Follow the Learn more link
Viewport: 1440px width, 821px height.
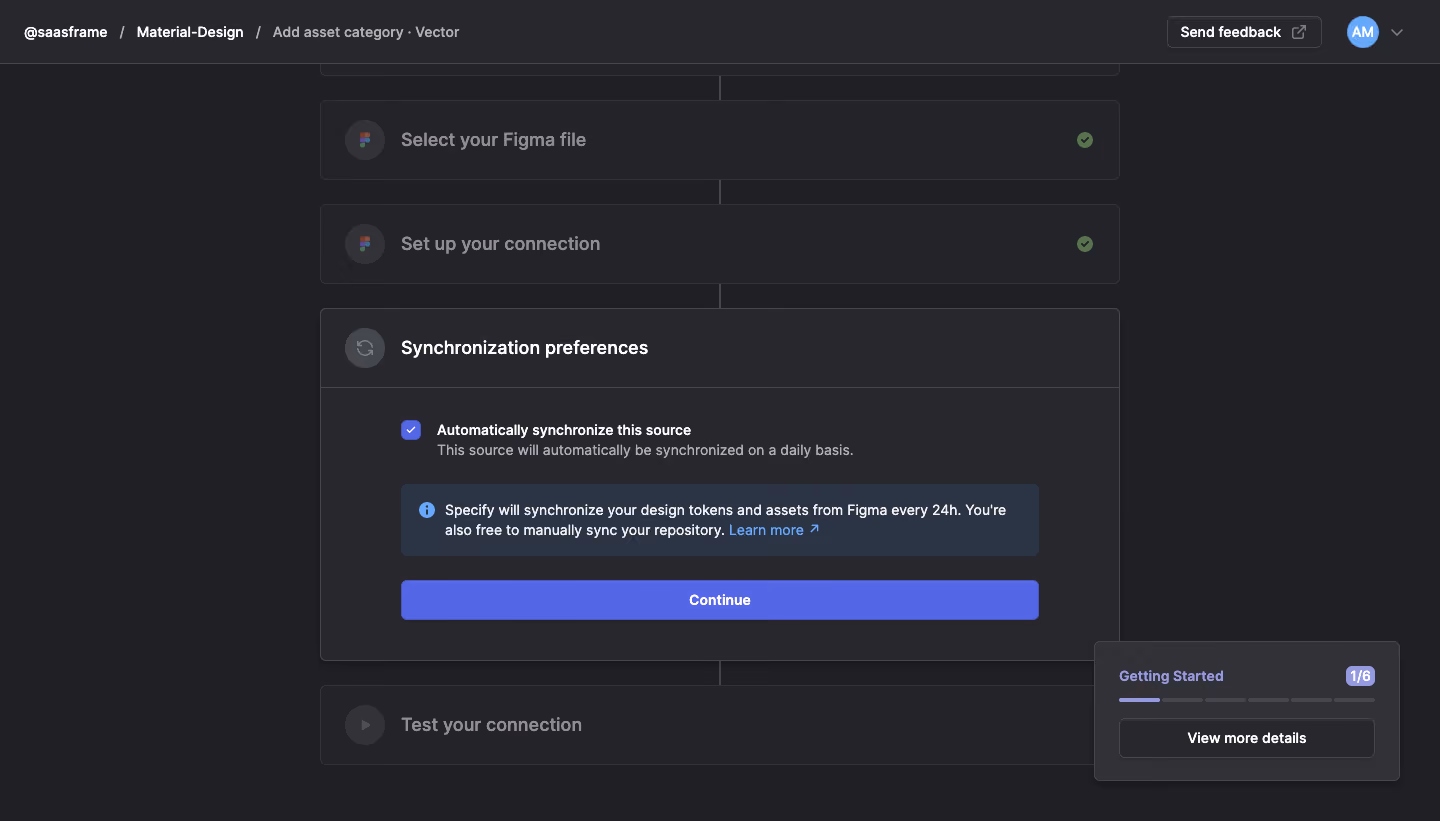pos(774,530)
